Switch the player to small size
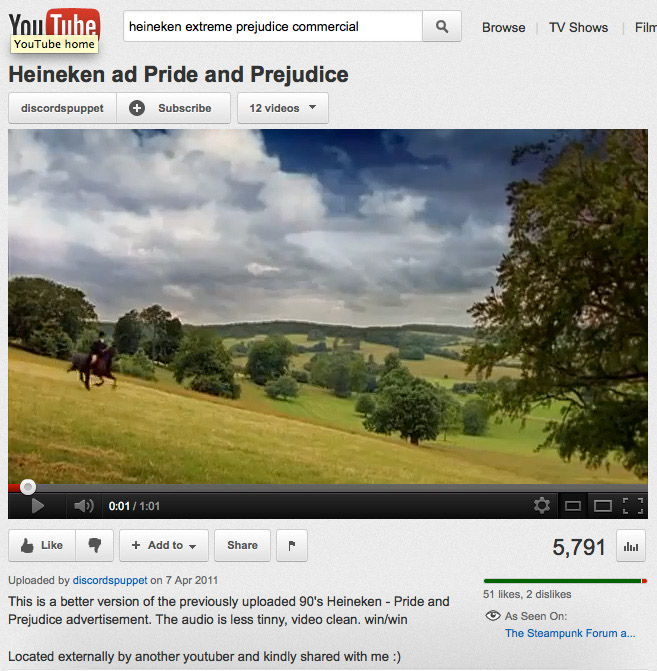This screenshot has height=671, width=657. [x=573, y=506]
